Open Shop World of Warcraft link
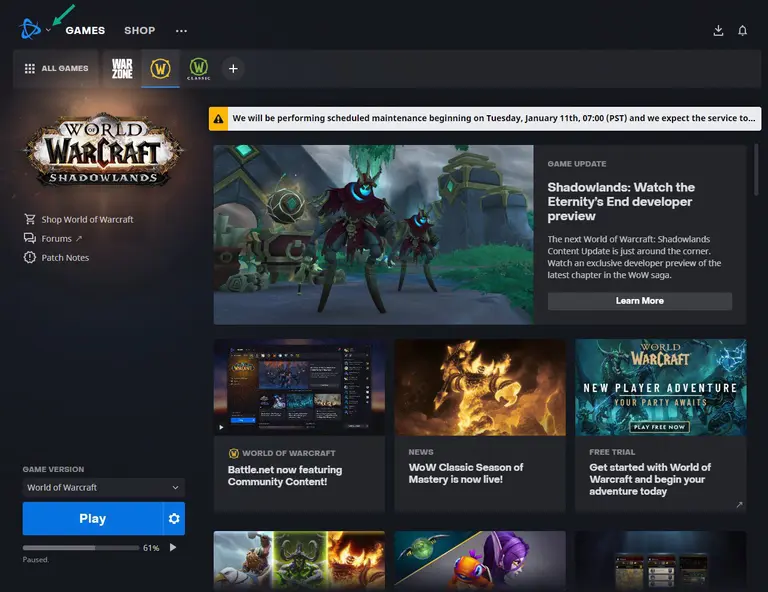Image resolution: width=768 pixels, height=592 pixels. click(87, 219)
